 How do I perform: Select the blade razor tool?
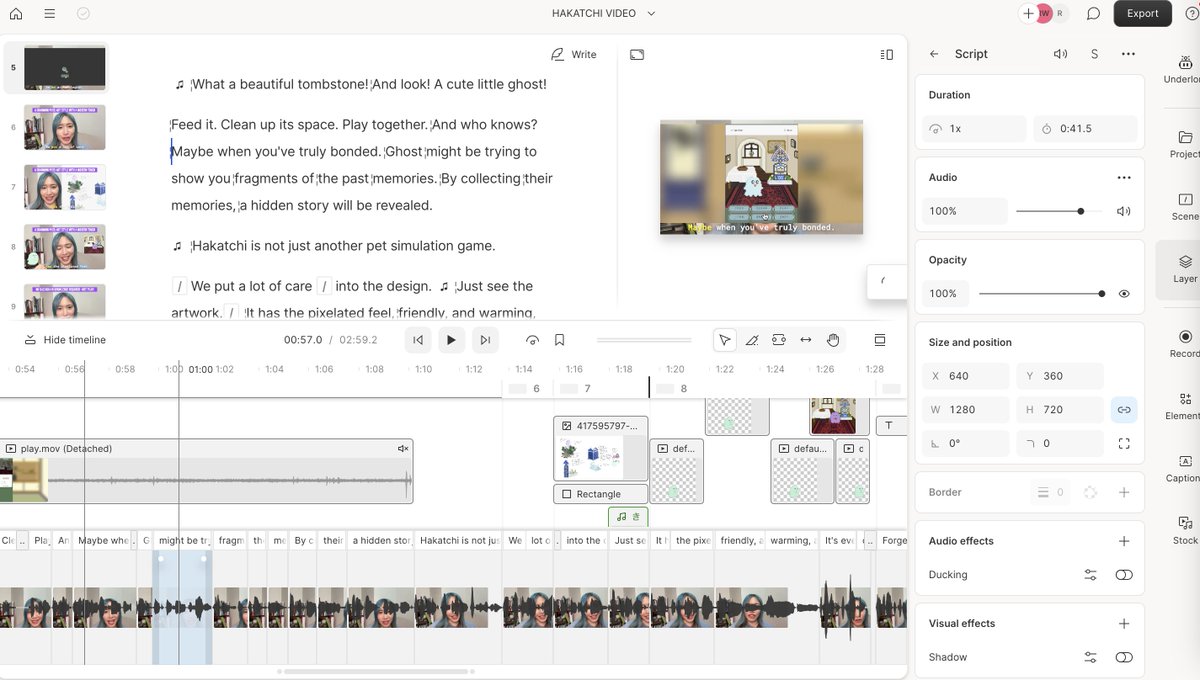click(751, 340)
